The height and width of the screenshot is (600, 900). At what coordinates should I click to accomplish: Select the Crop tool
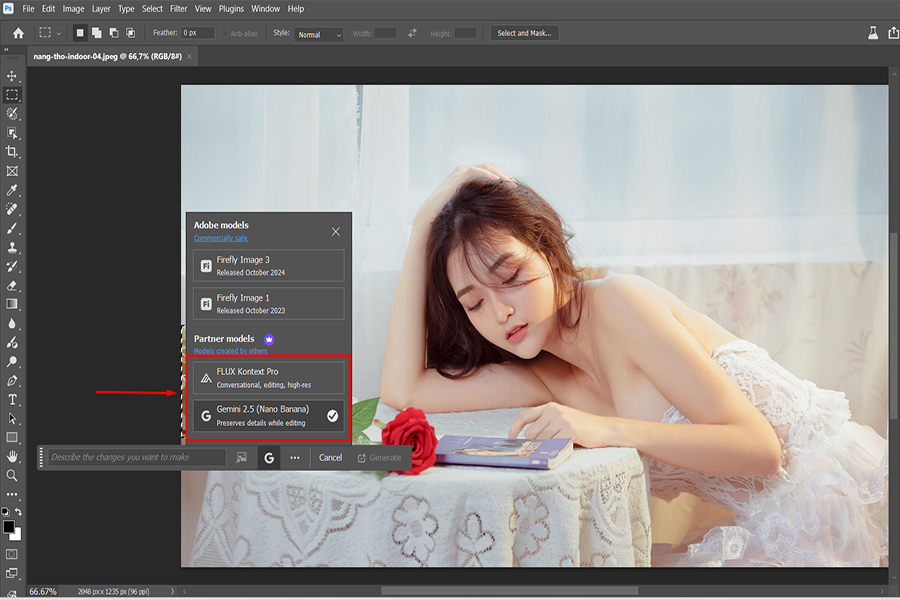pos(12,152)
